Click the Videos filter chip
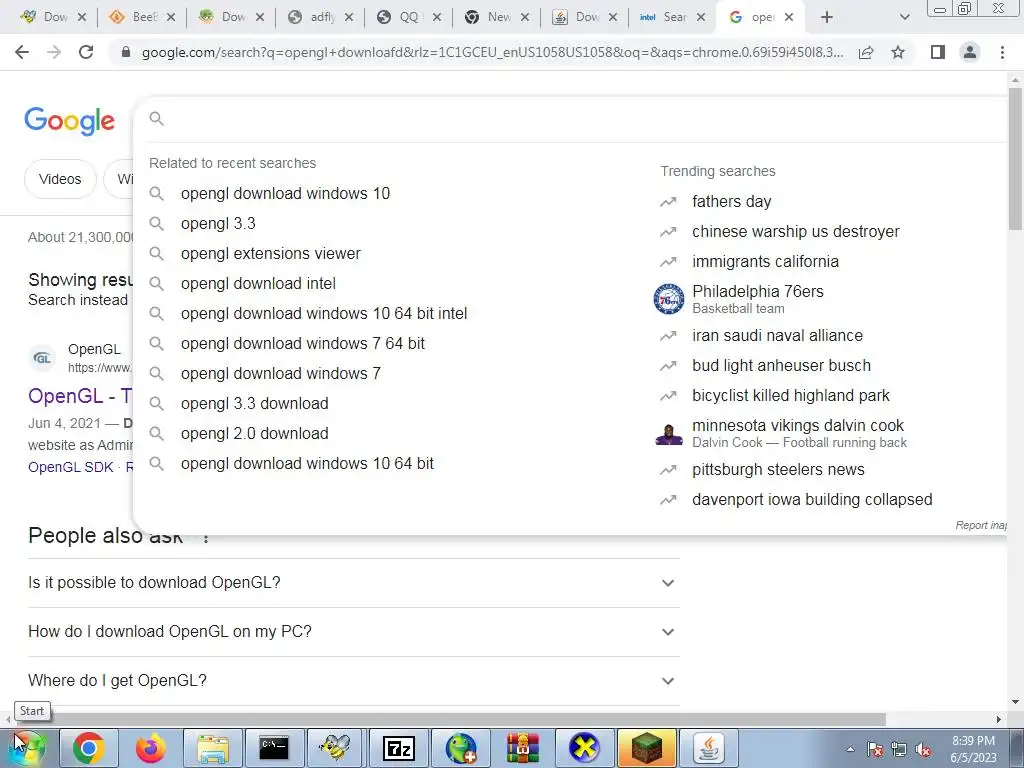Screen dimensions: 1024x768 (x=60, y=179)
